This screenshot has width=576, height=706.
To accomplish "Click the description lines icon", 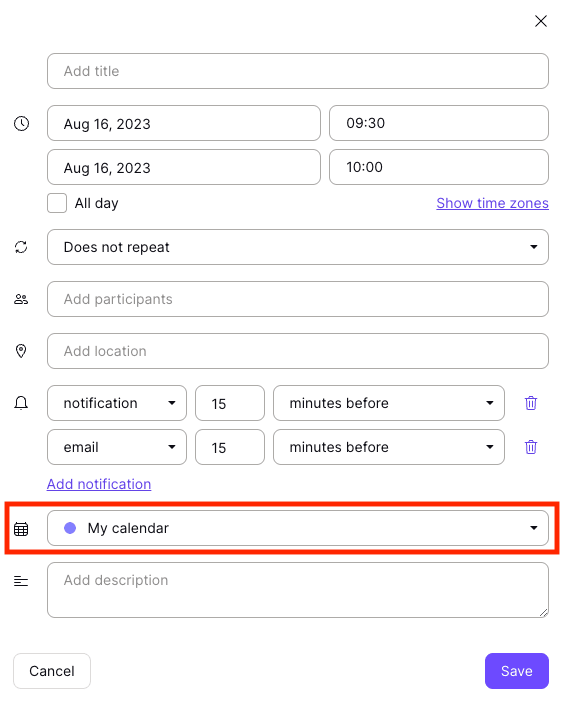I will 21,581.
